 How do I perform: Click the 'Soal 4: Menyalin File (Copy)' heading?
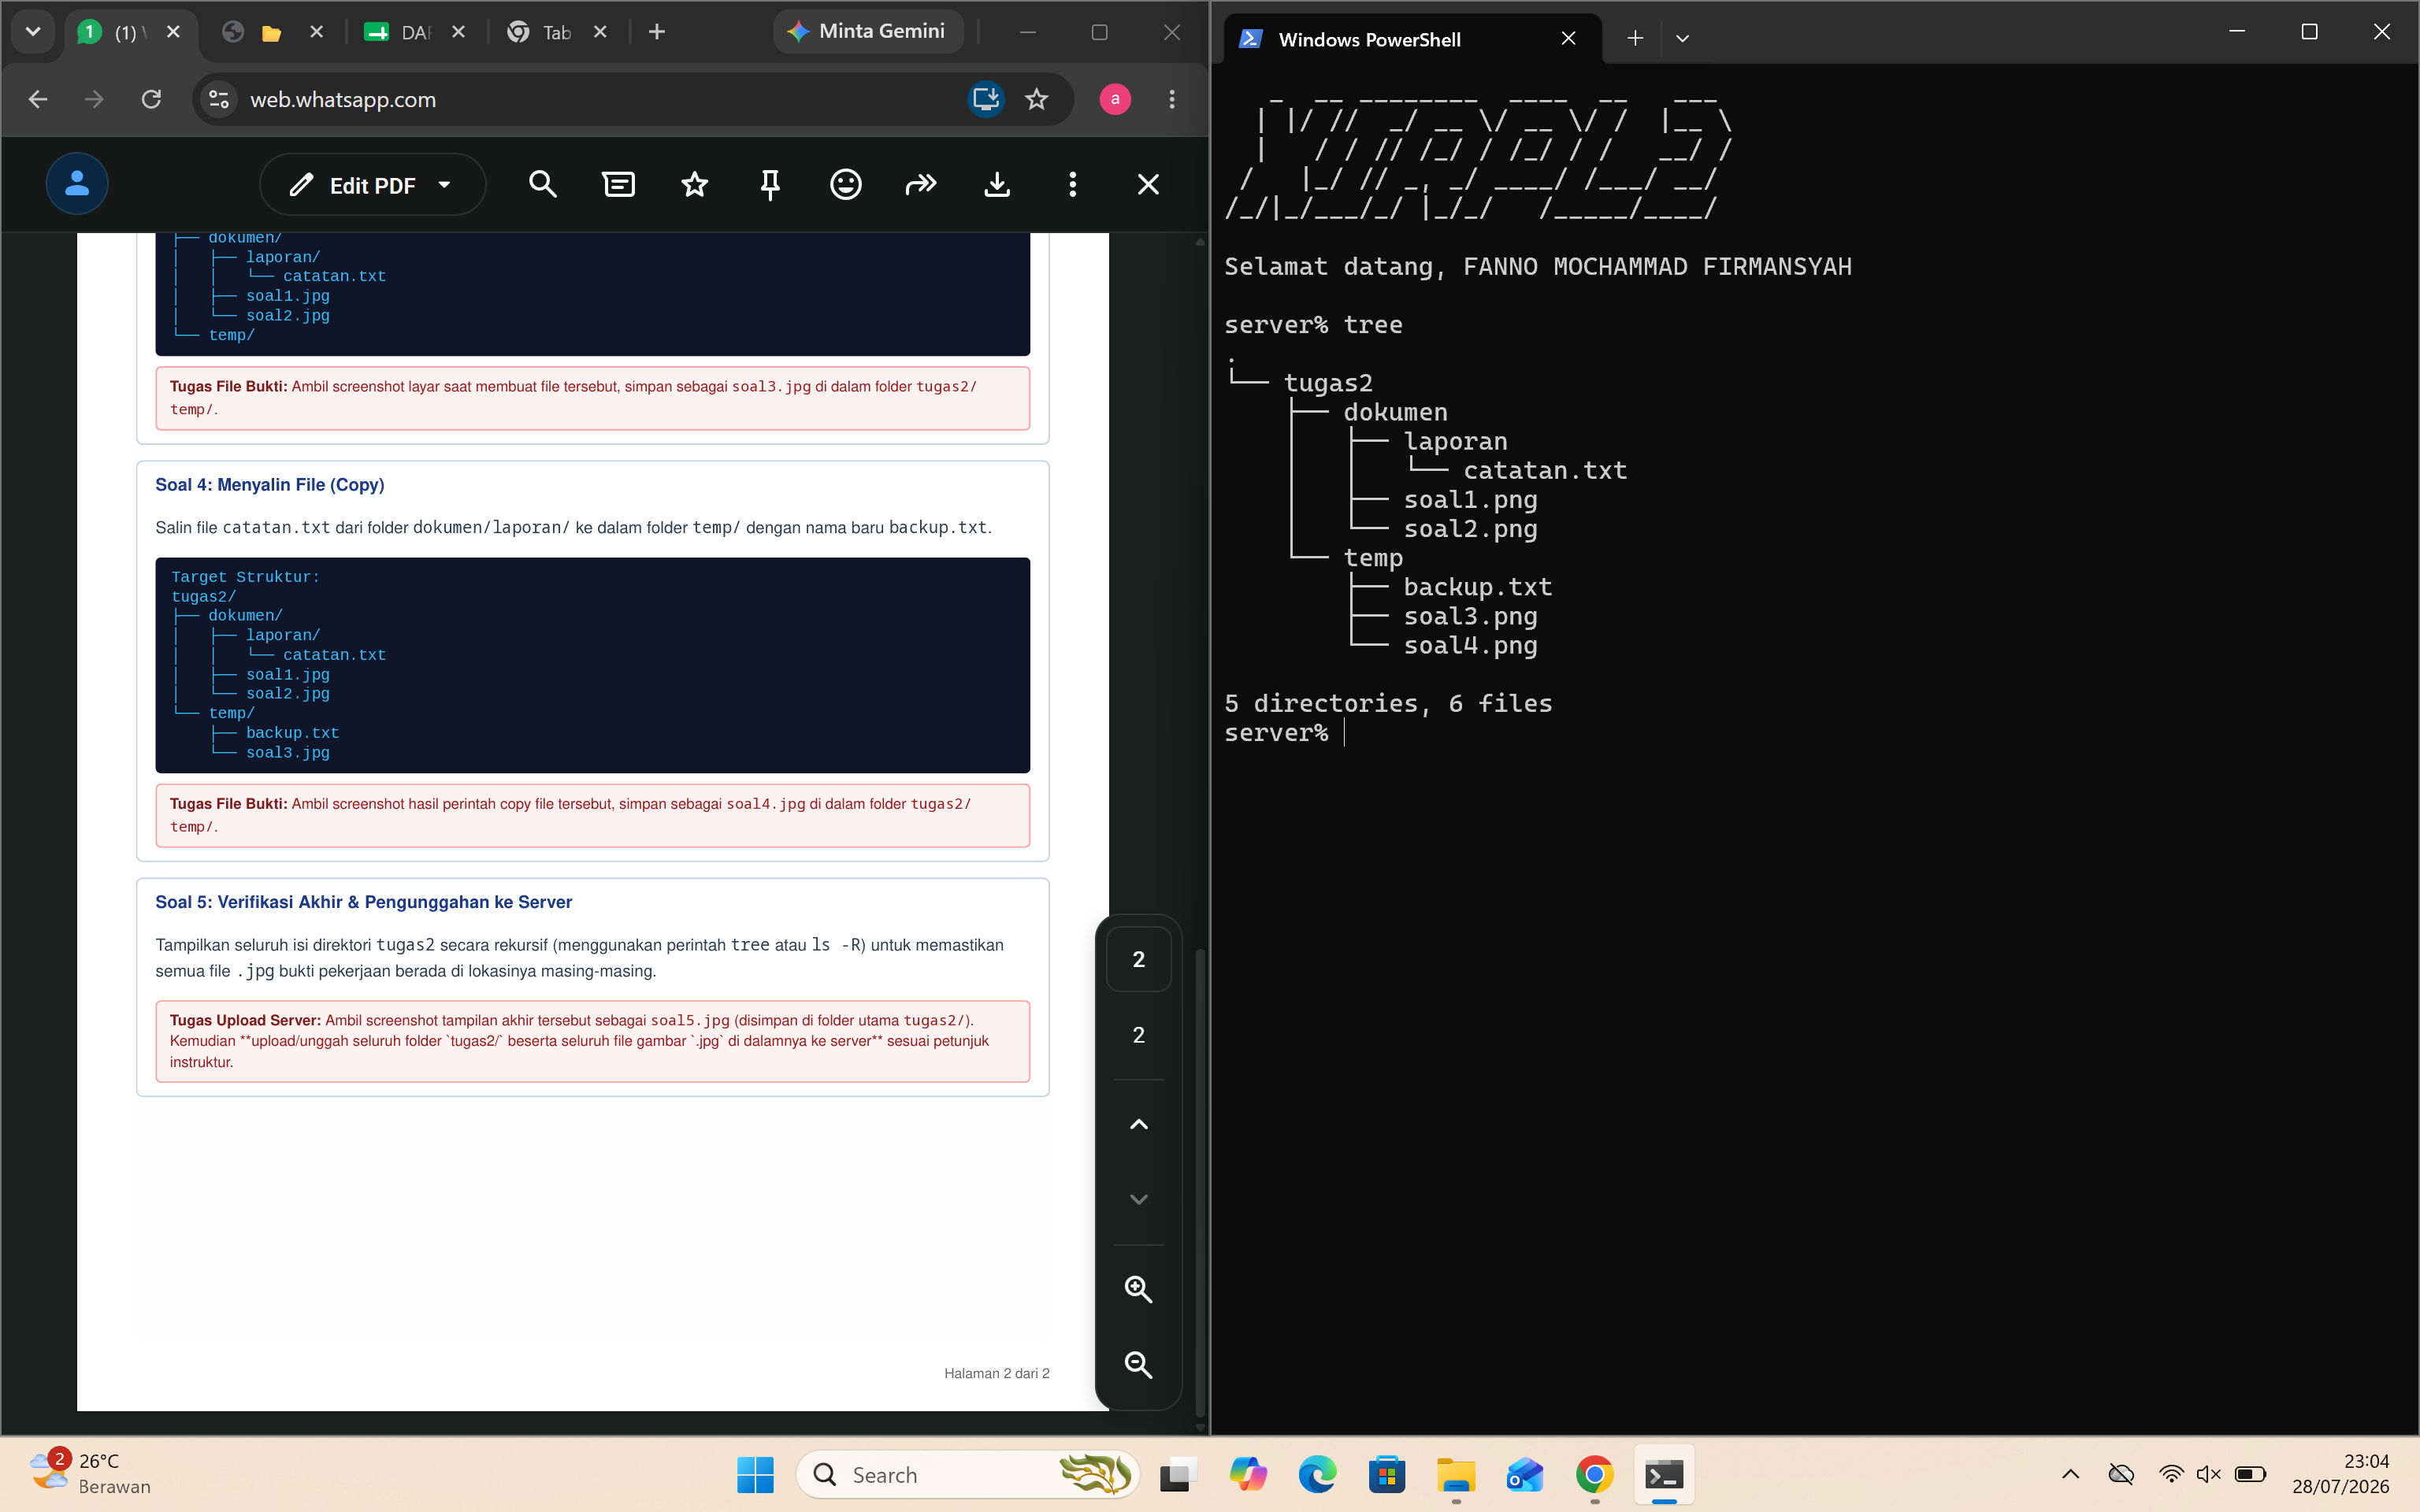(270, 485)
